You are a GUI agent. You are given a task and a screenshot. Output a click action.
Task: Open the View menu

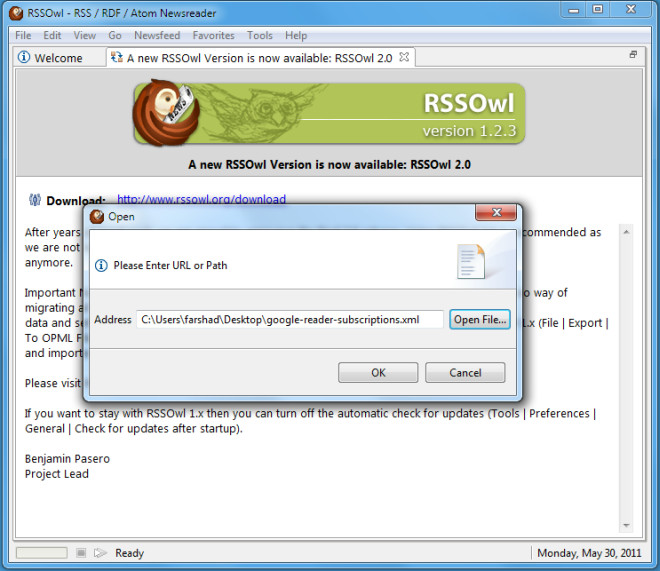tap(85, 35)
